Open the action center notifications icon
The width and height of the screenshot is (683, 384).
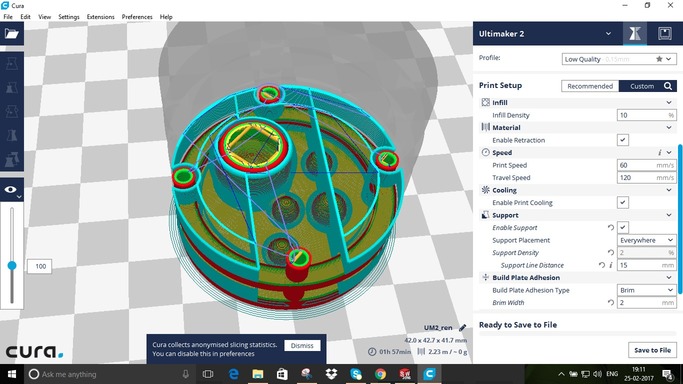tap(667, 374)
